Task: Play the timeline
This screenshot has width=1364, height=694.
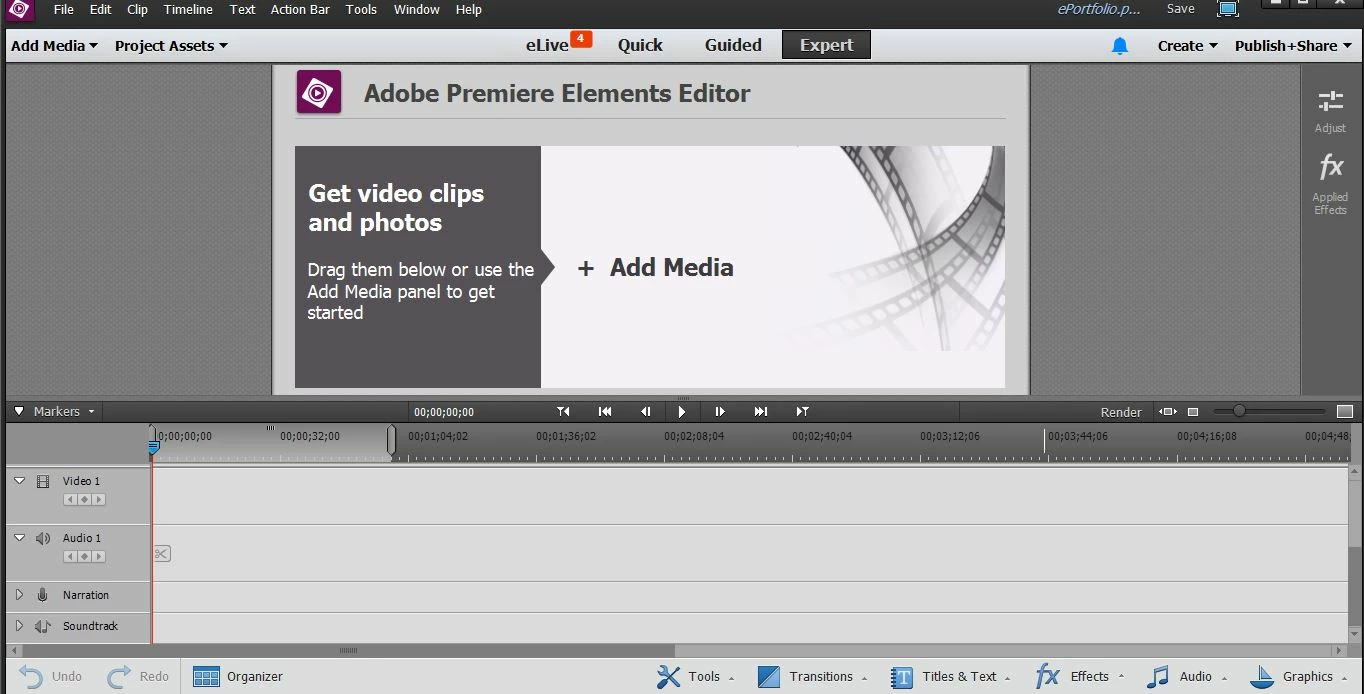Action: pyautogui.click(x=682, y=411)
